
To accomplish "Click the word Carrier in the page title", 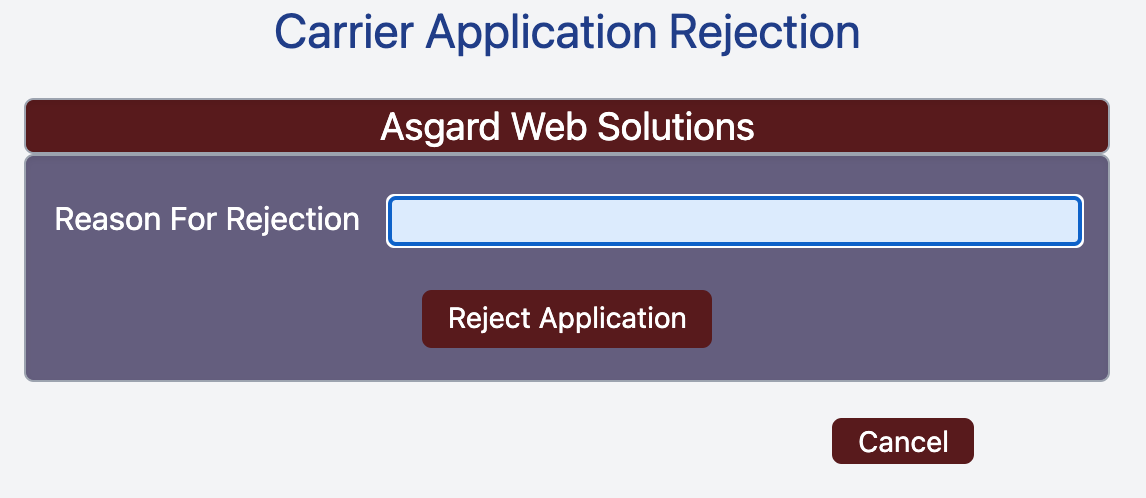I will [x=344, y=32].
